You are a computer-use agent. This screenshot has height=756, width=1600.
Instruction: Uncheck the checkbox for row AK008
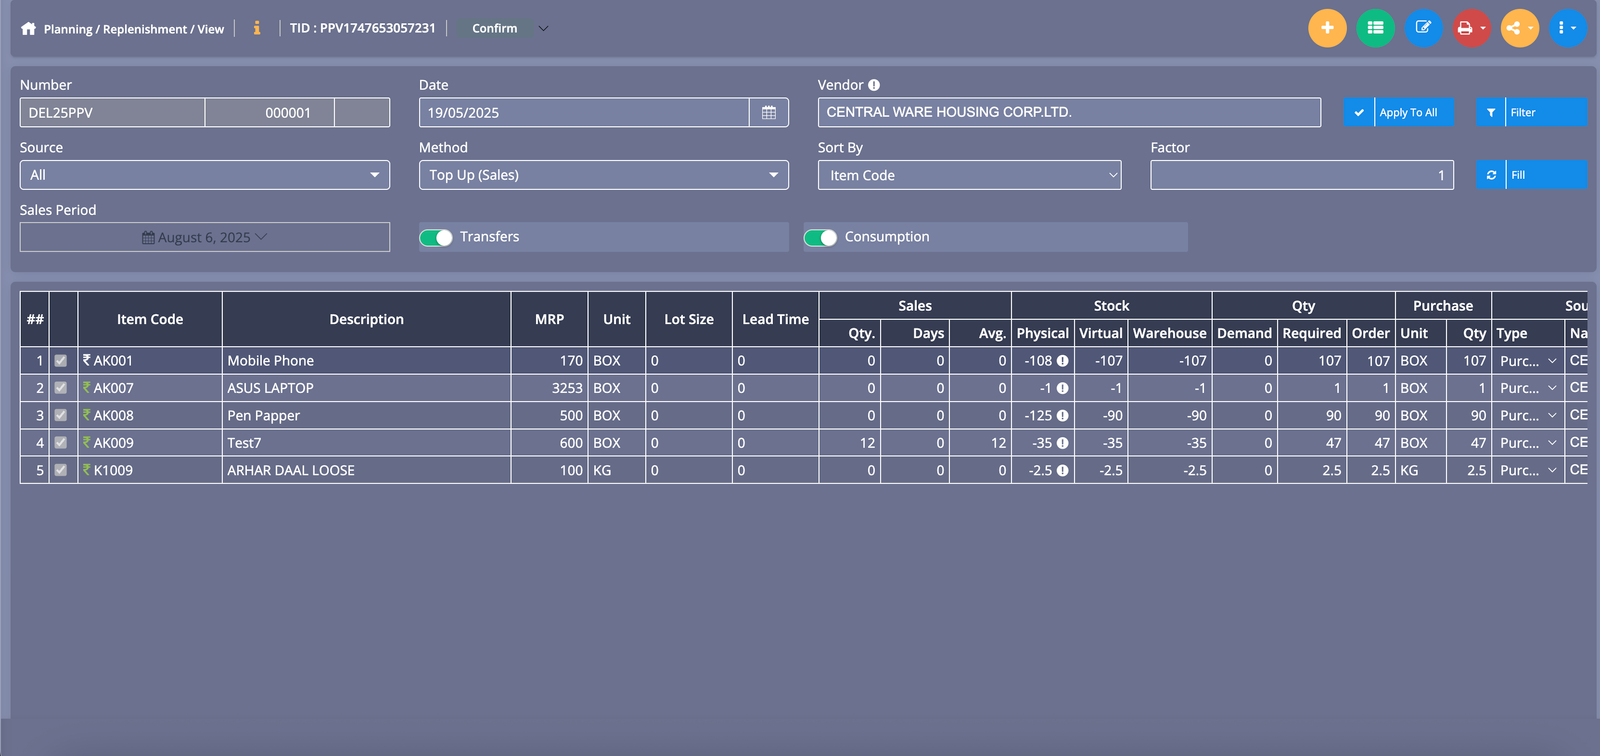click(61, 415)
